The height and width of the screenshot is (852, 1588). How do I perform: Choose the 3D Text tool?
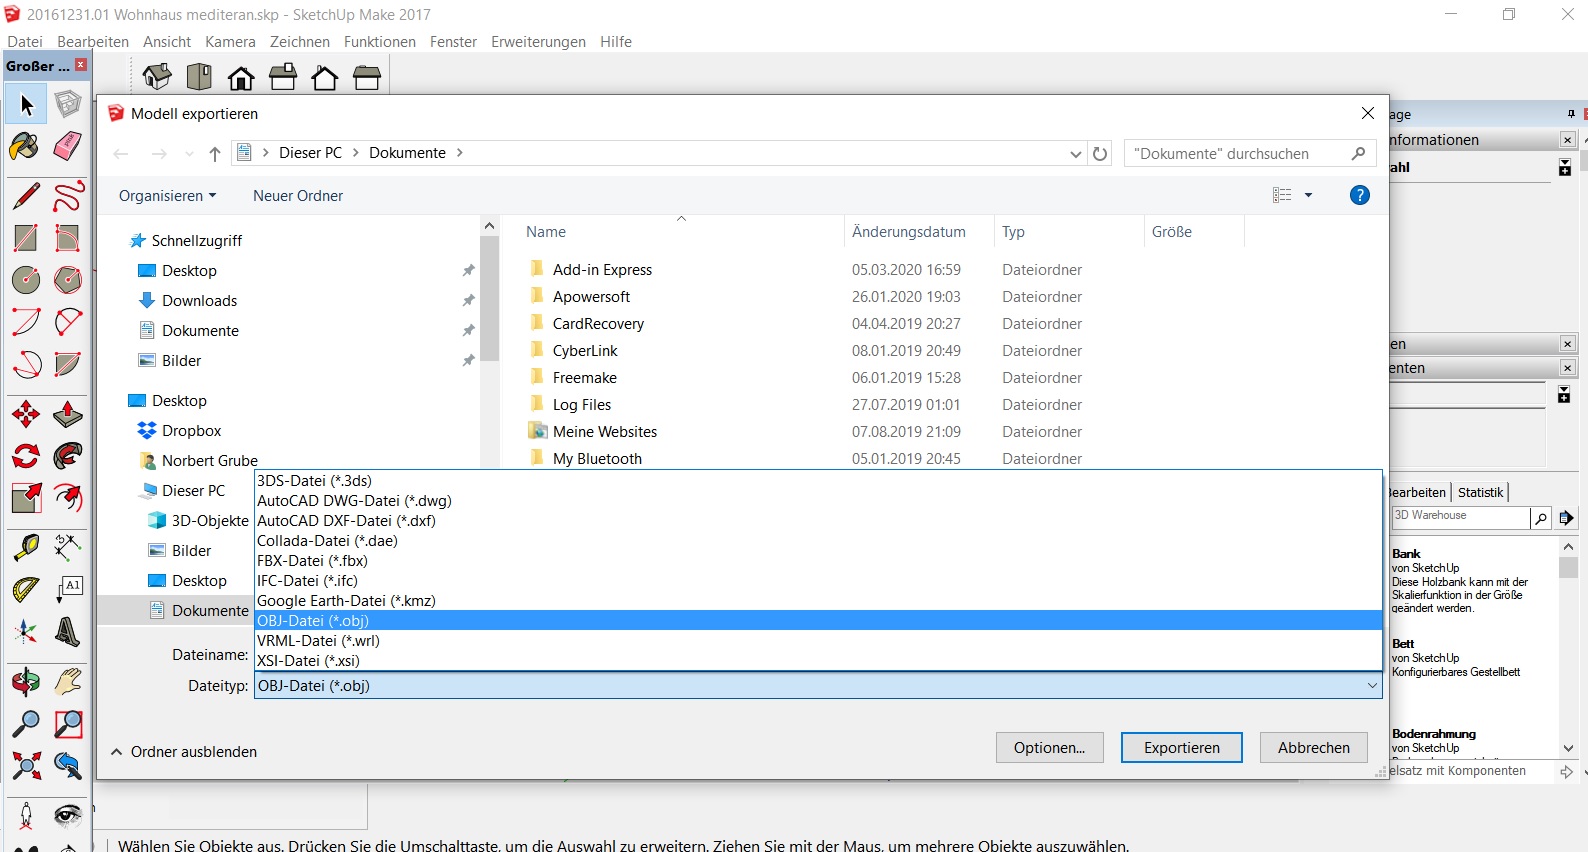(68, 631)
